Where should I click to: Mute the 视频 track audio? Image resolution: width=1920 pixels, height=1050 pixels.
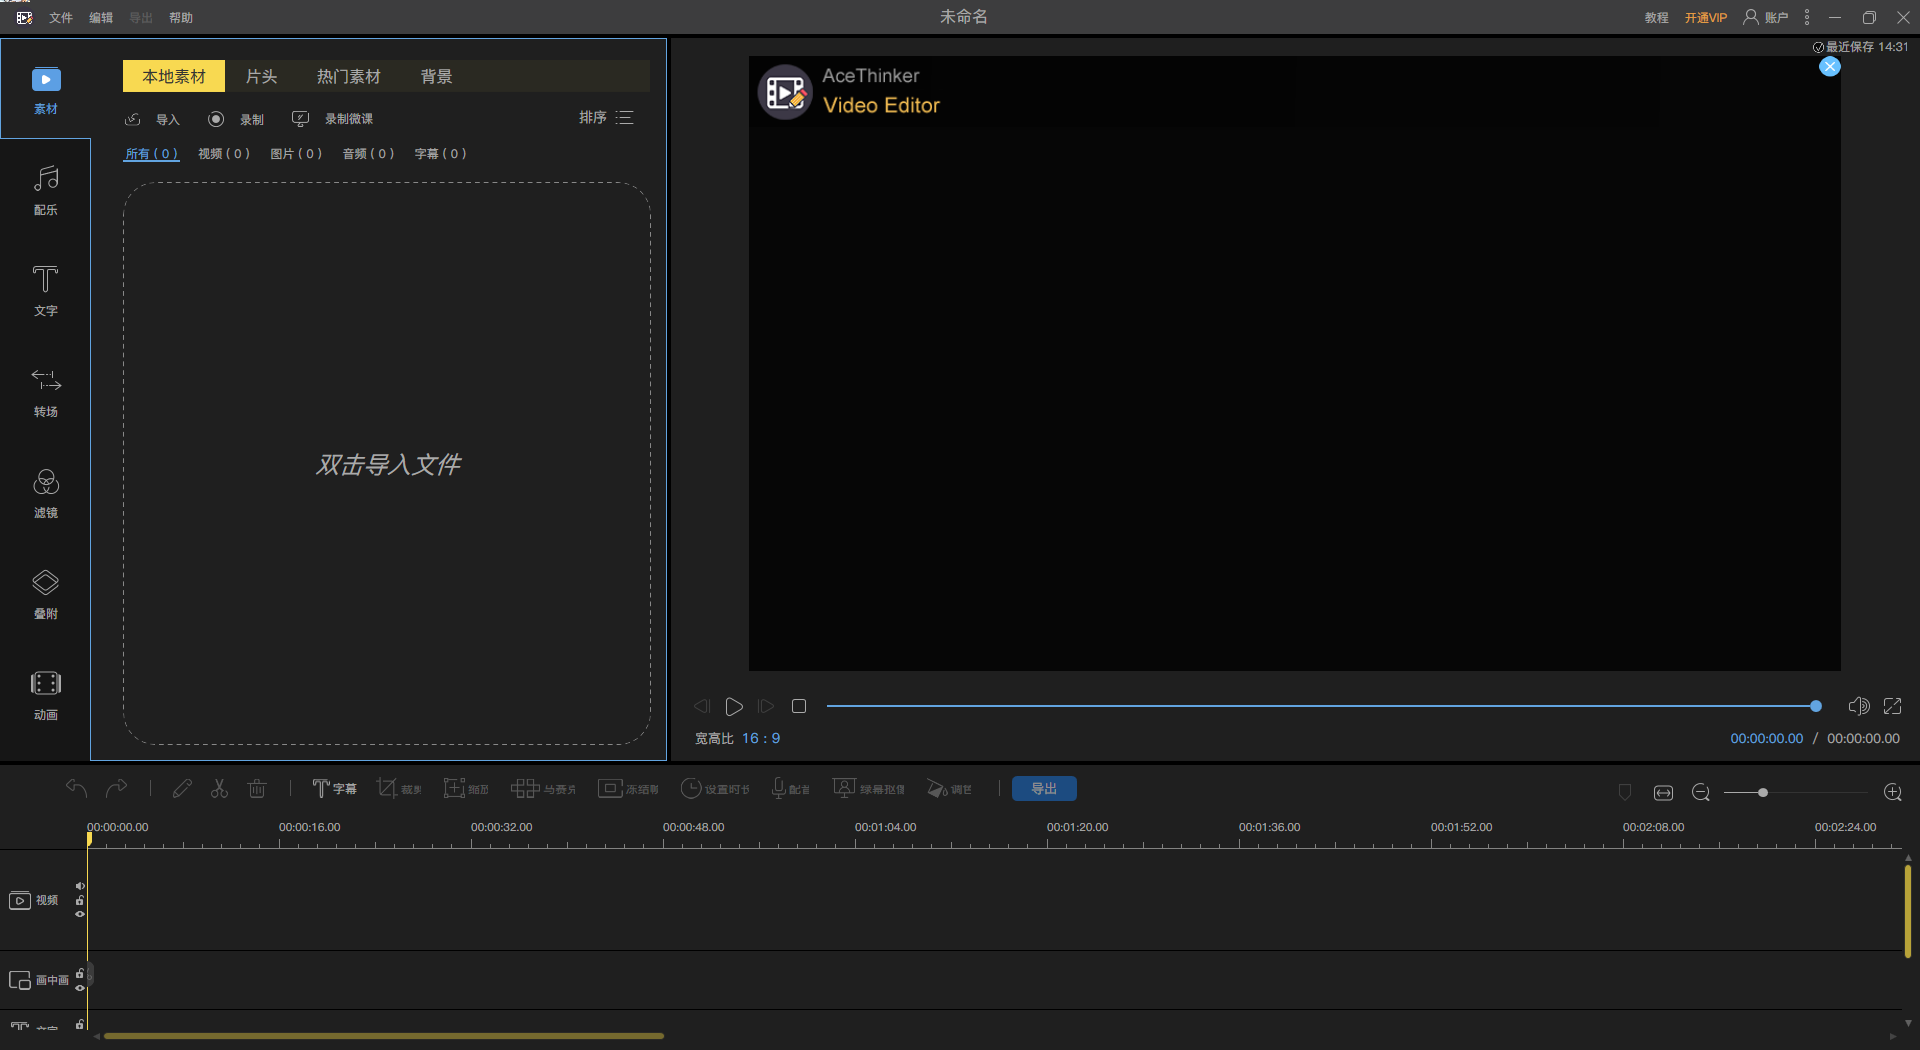coord(80,886)
